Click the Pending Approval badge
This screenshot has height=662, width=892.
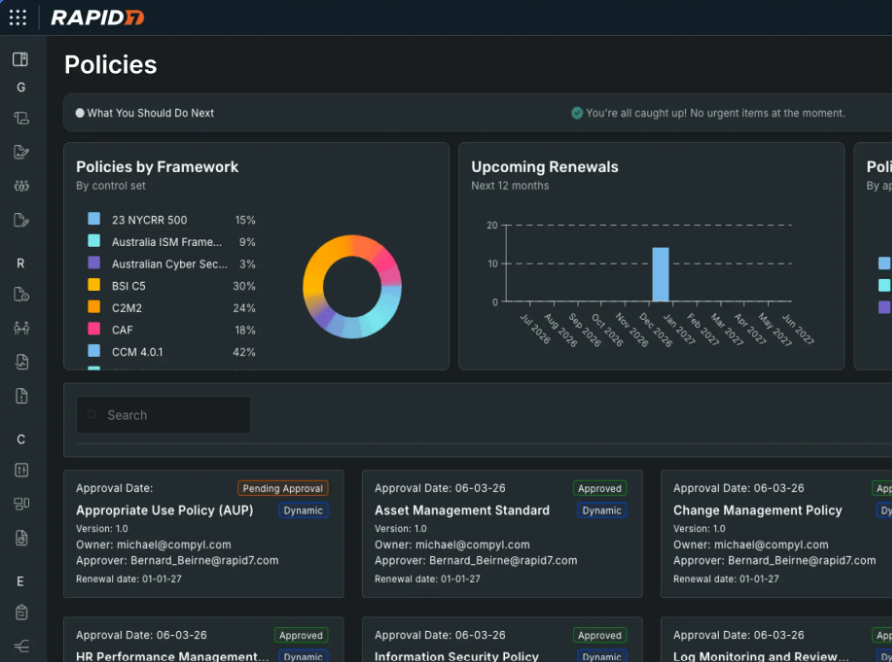pyautogui.click(x=283, y=489)
